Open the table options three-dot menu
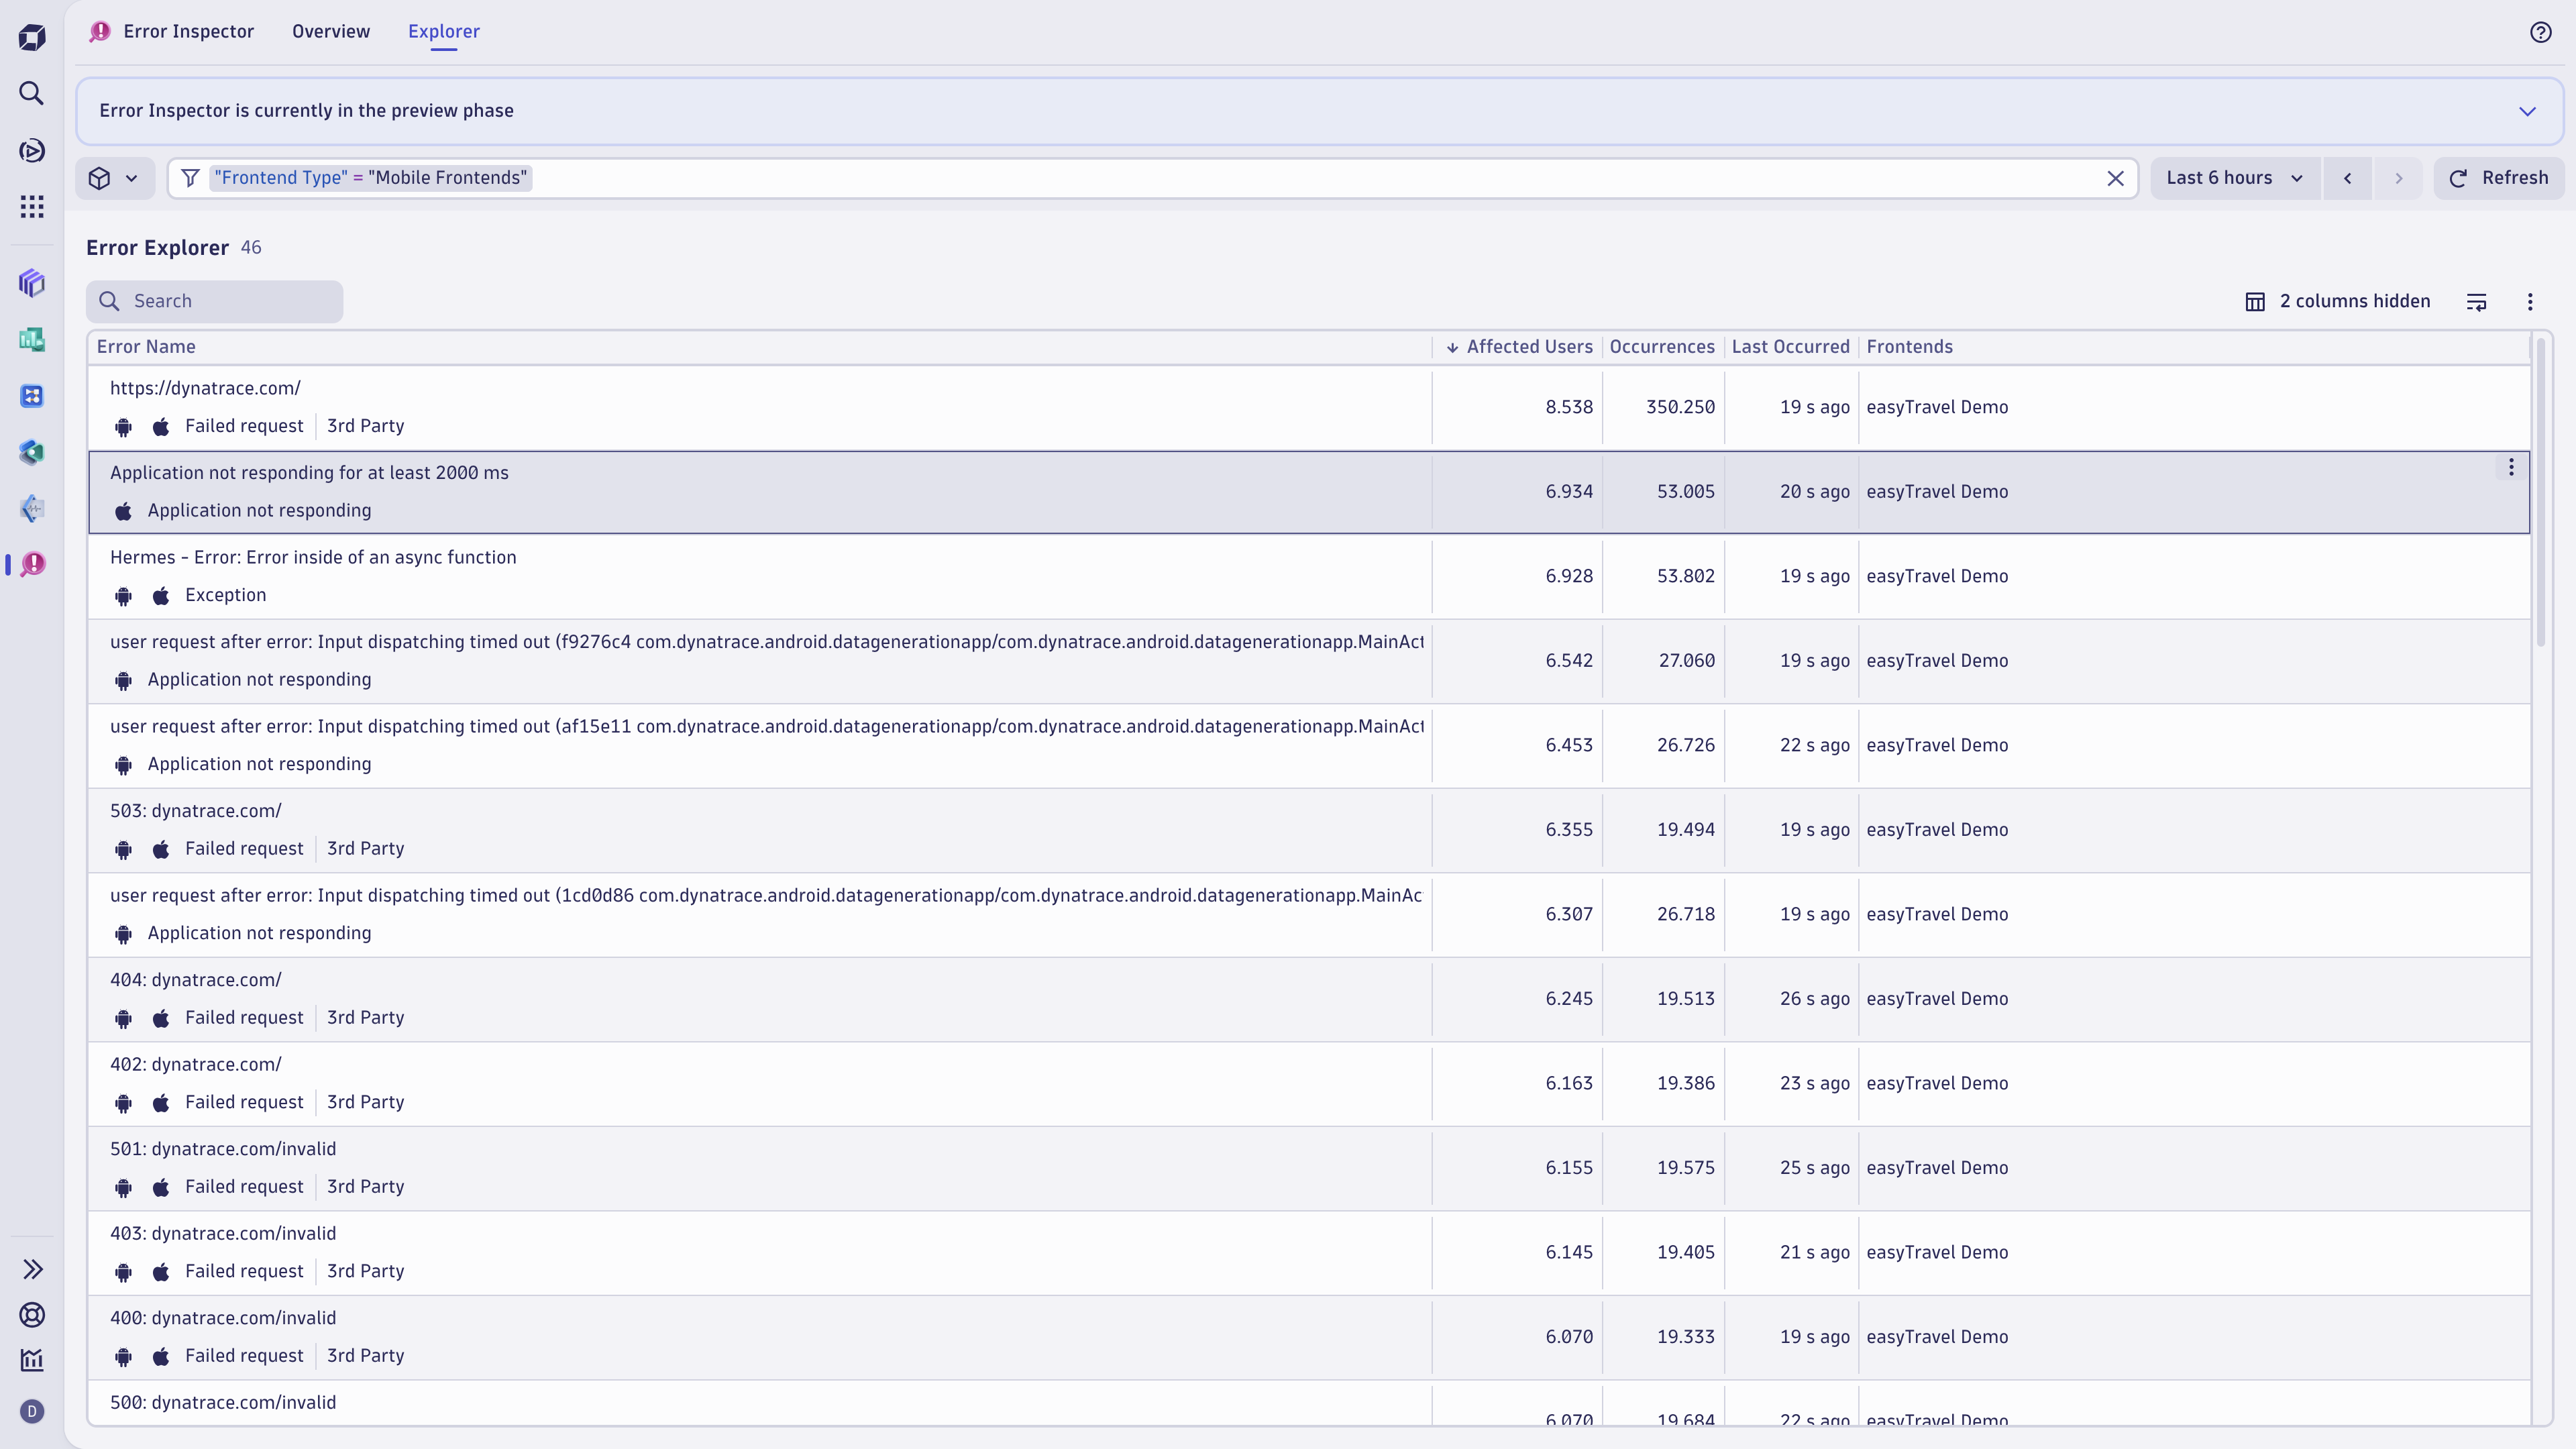Screen dimensions: 2576x1449 click(x=2530, y=302)
